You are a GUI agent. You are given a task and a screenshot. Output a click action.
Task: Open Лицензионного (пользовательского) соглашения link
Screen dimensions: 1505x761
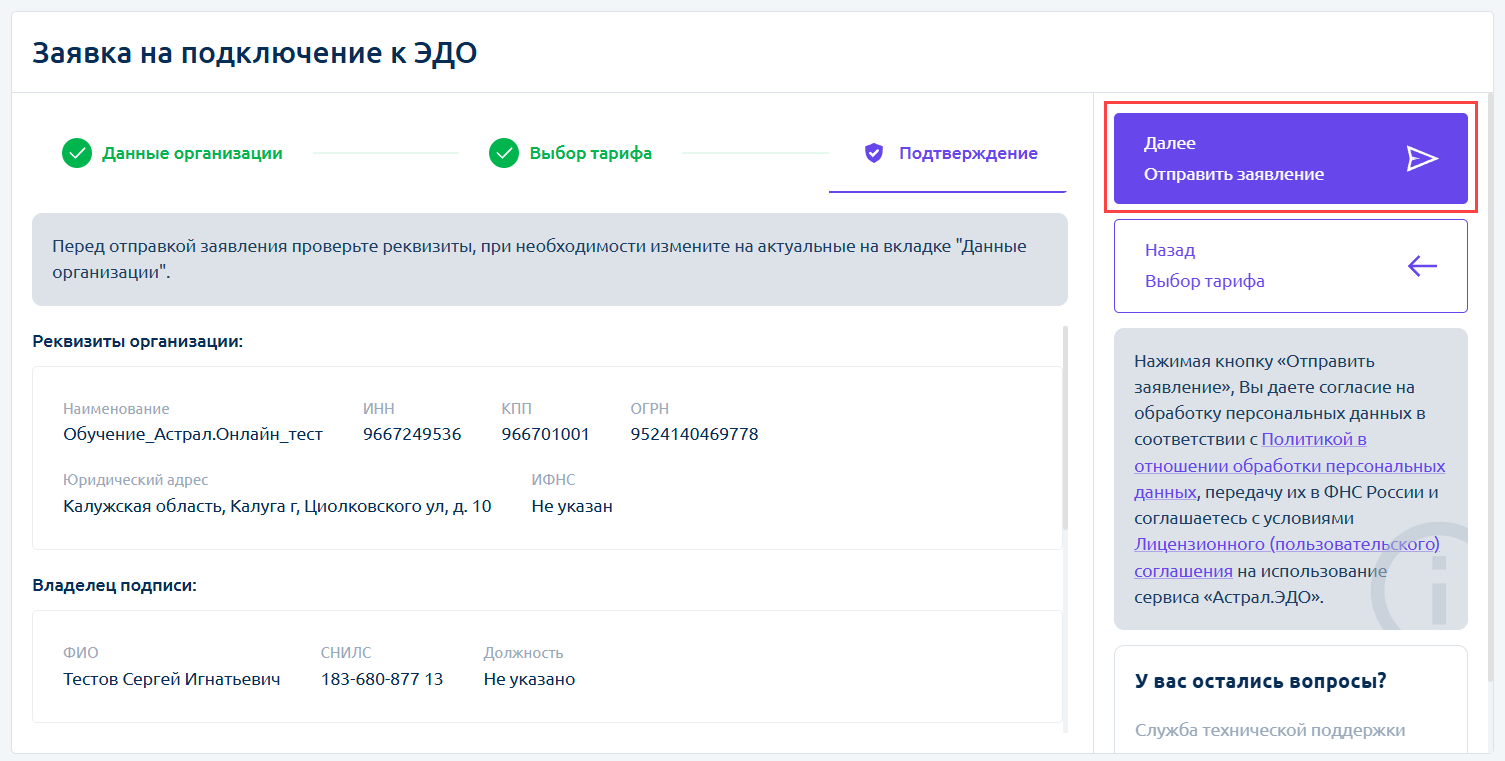(1287, 558)
